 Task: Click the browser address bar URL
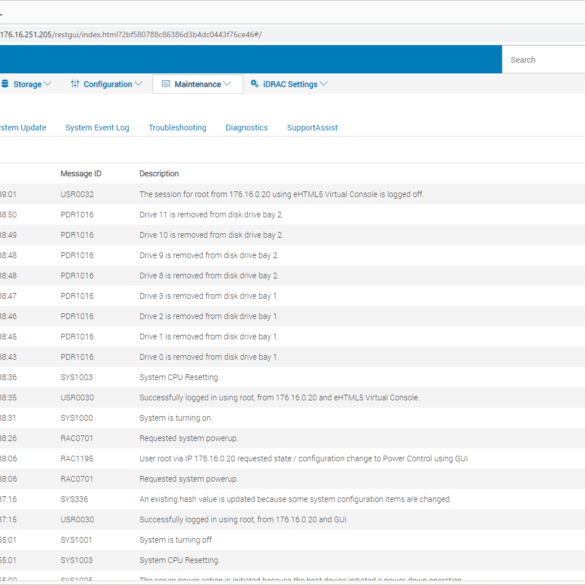click(x=131, y=35)
